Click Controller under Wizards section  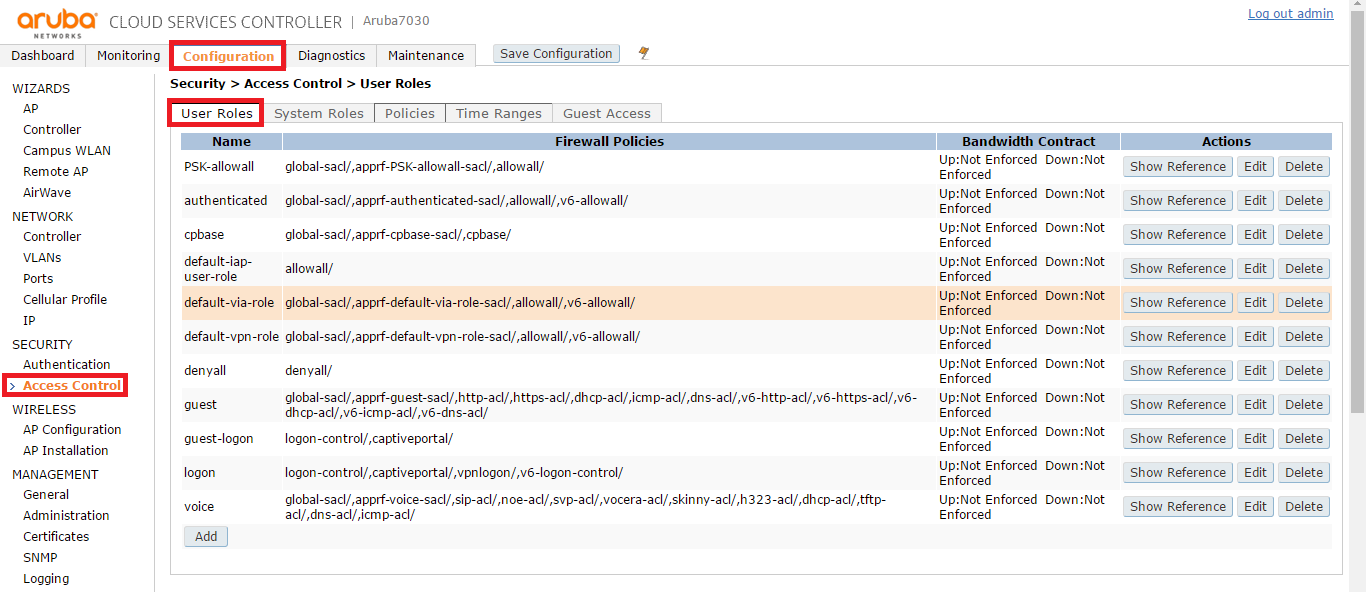52,129
